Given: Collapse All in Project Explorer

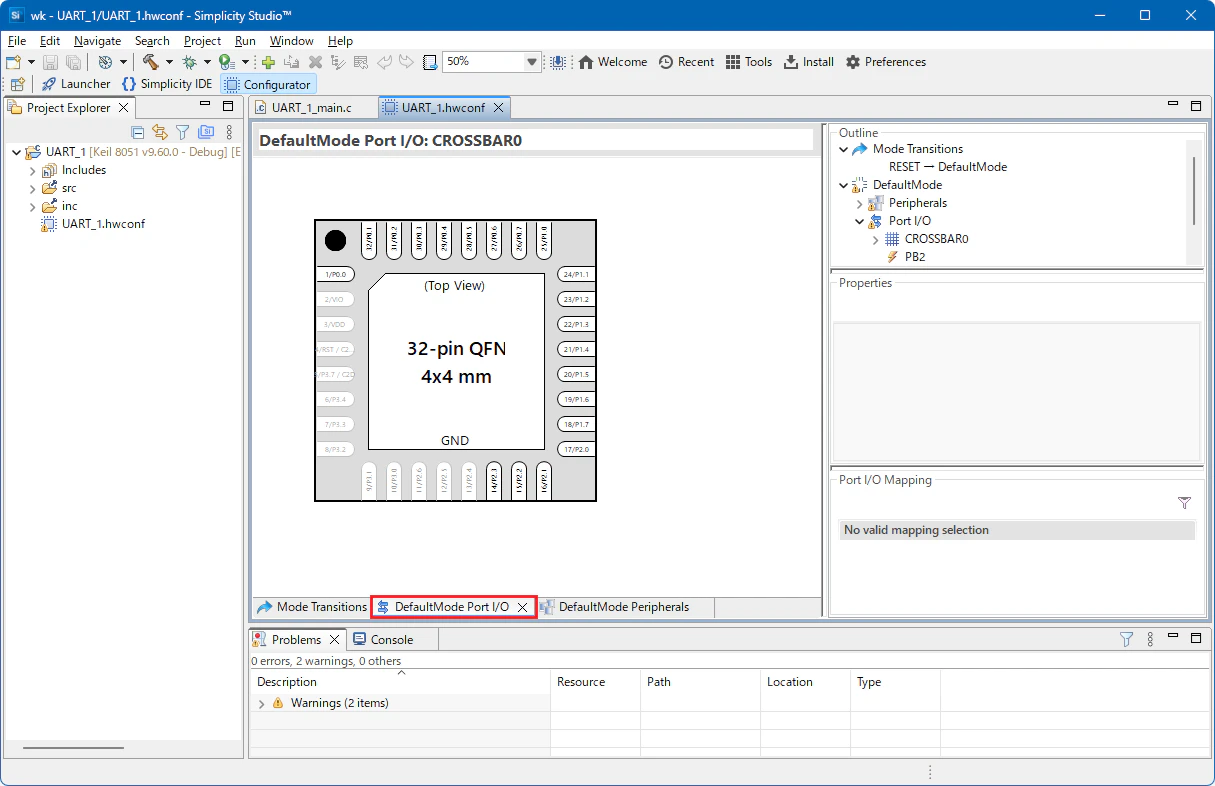Looking at the screenshot, I should coord(138,132).
